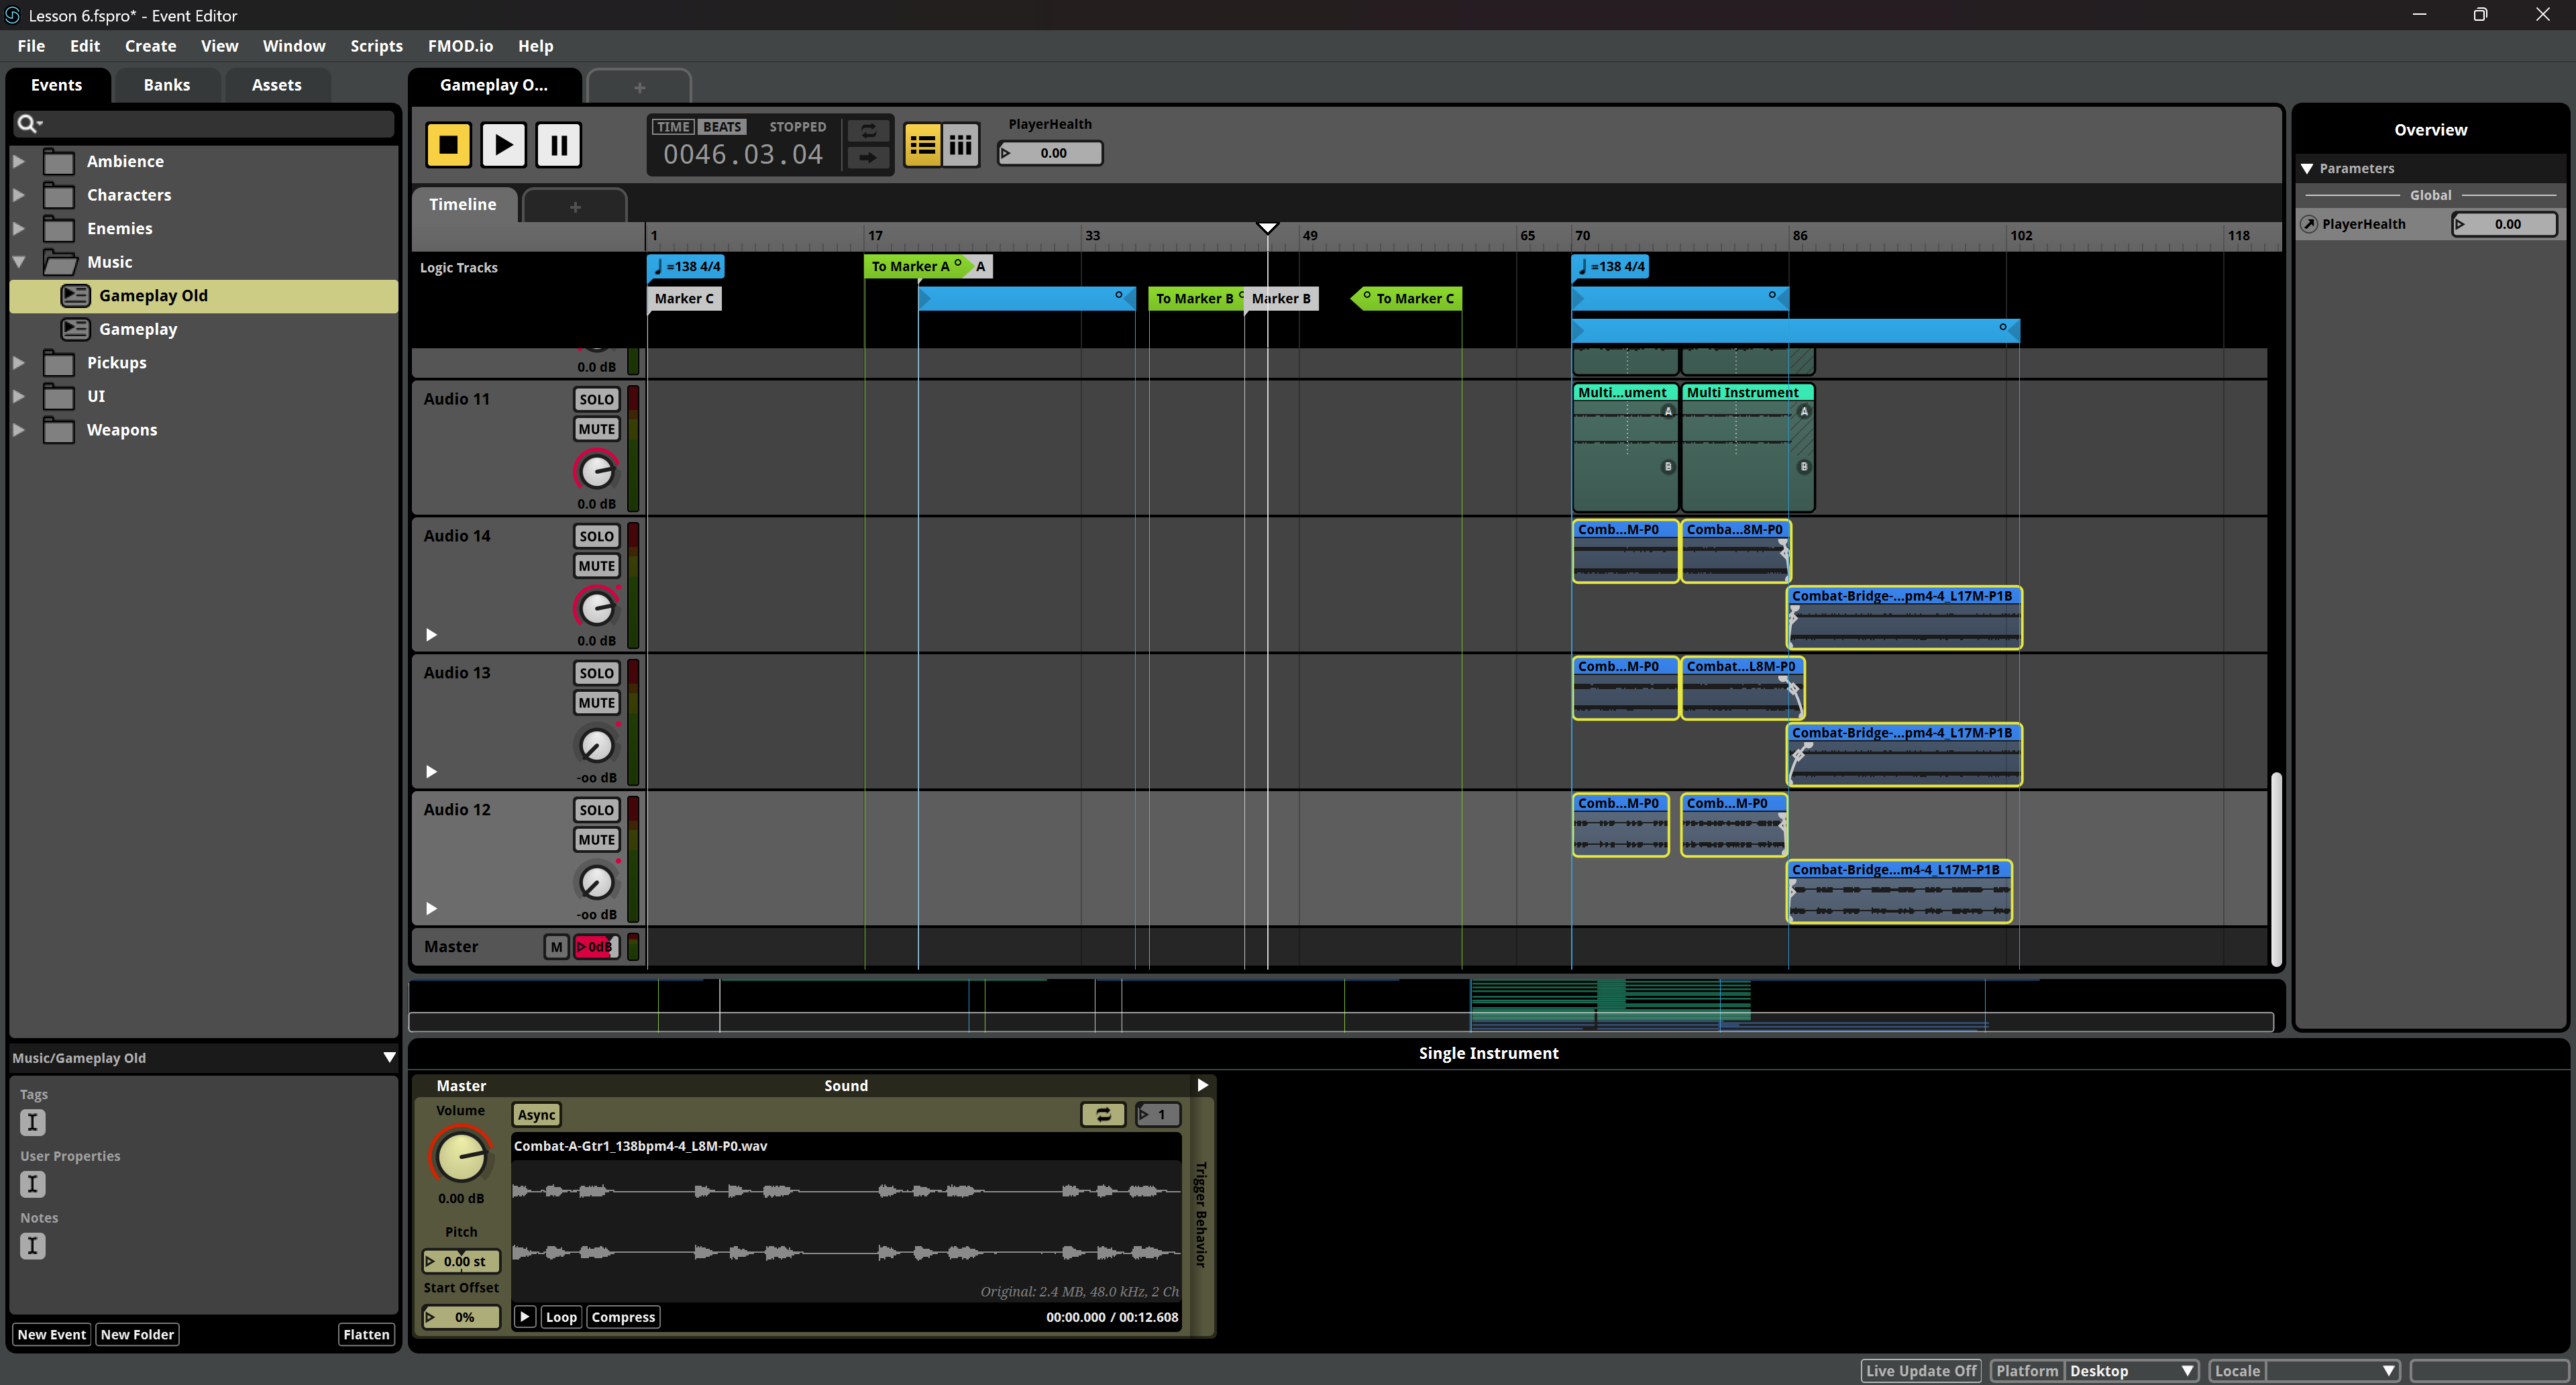Switch to the Banks tab
The width and height of the screenshot is (2576, 1385).
[x=167, y=85]
